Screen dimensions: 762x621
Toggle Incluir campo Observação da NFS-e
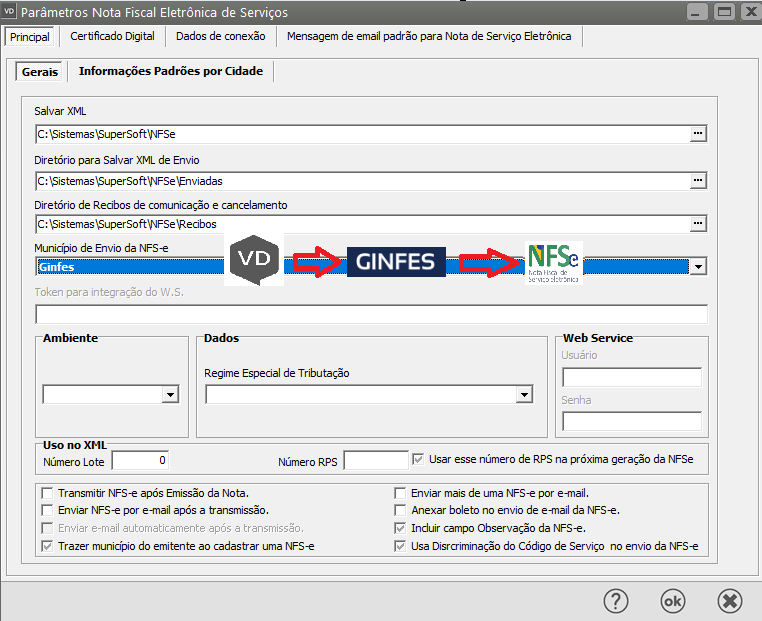(x=401, y=528)
